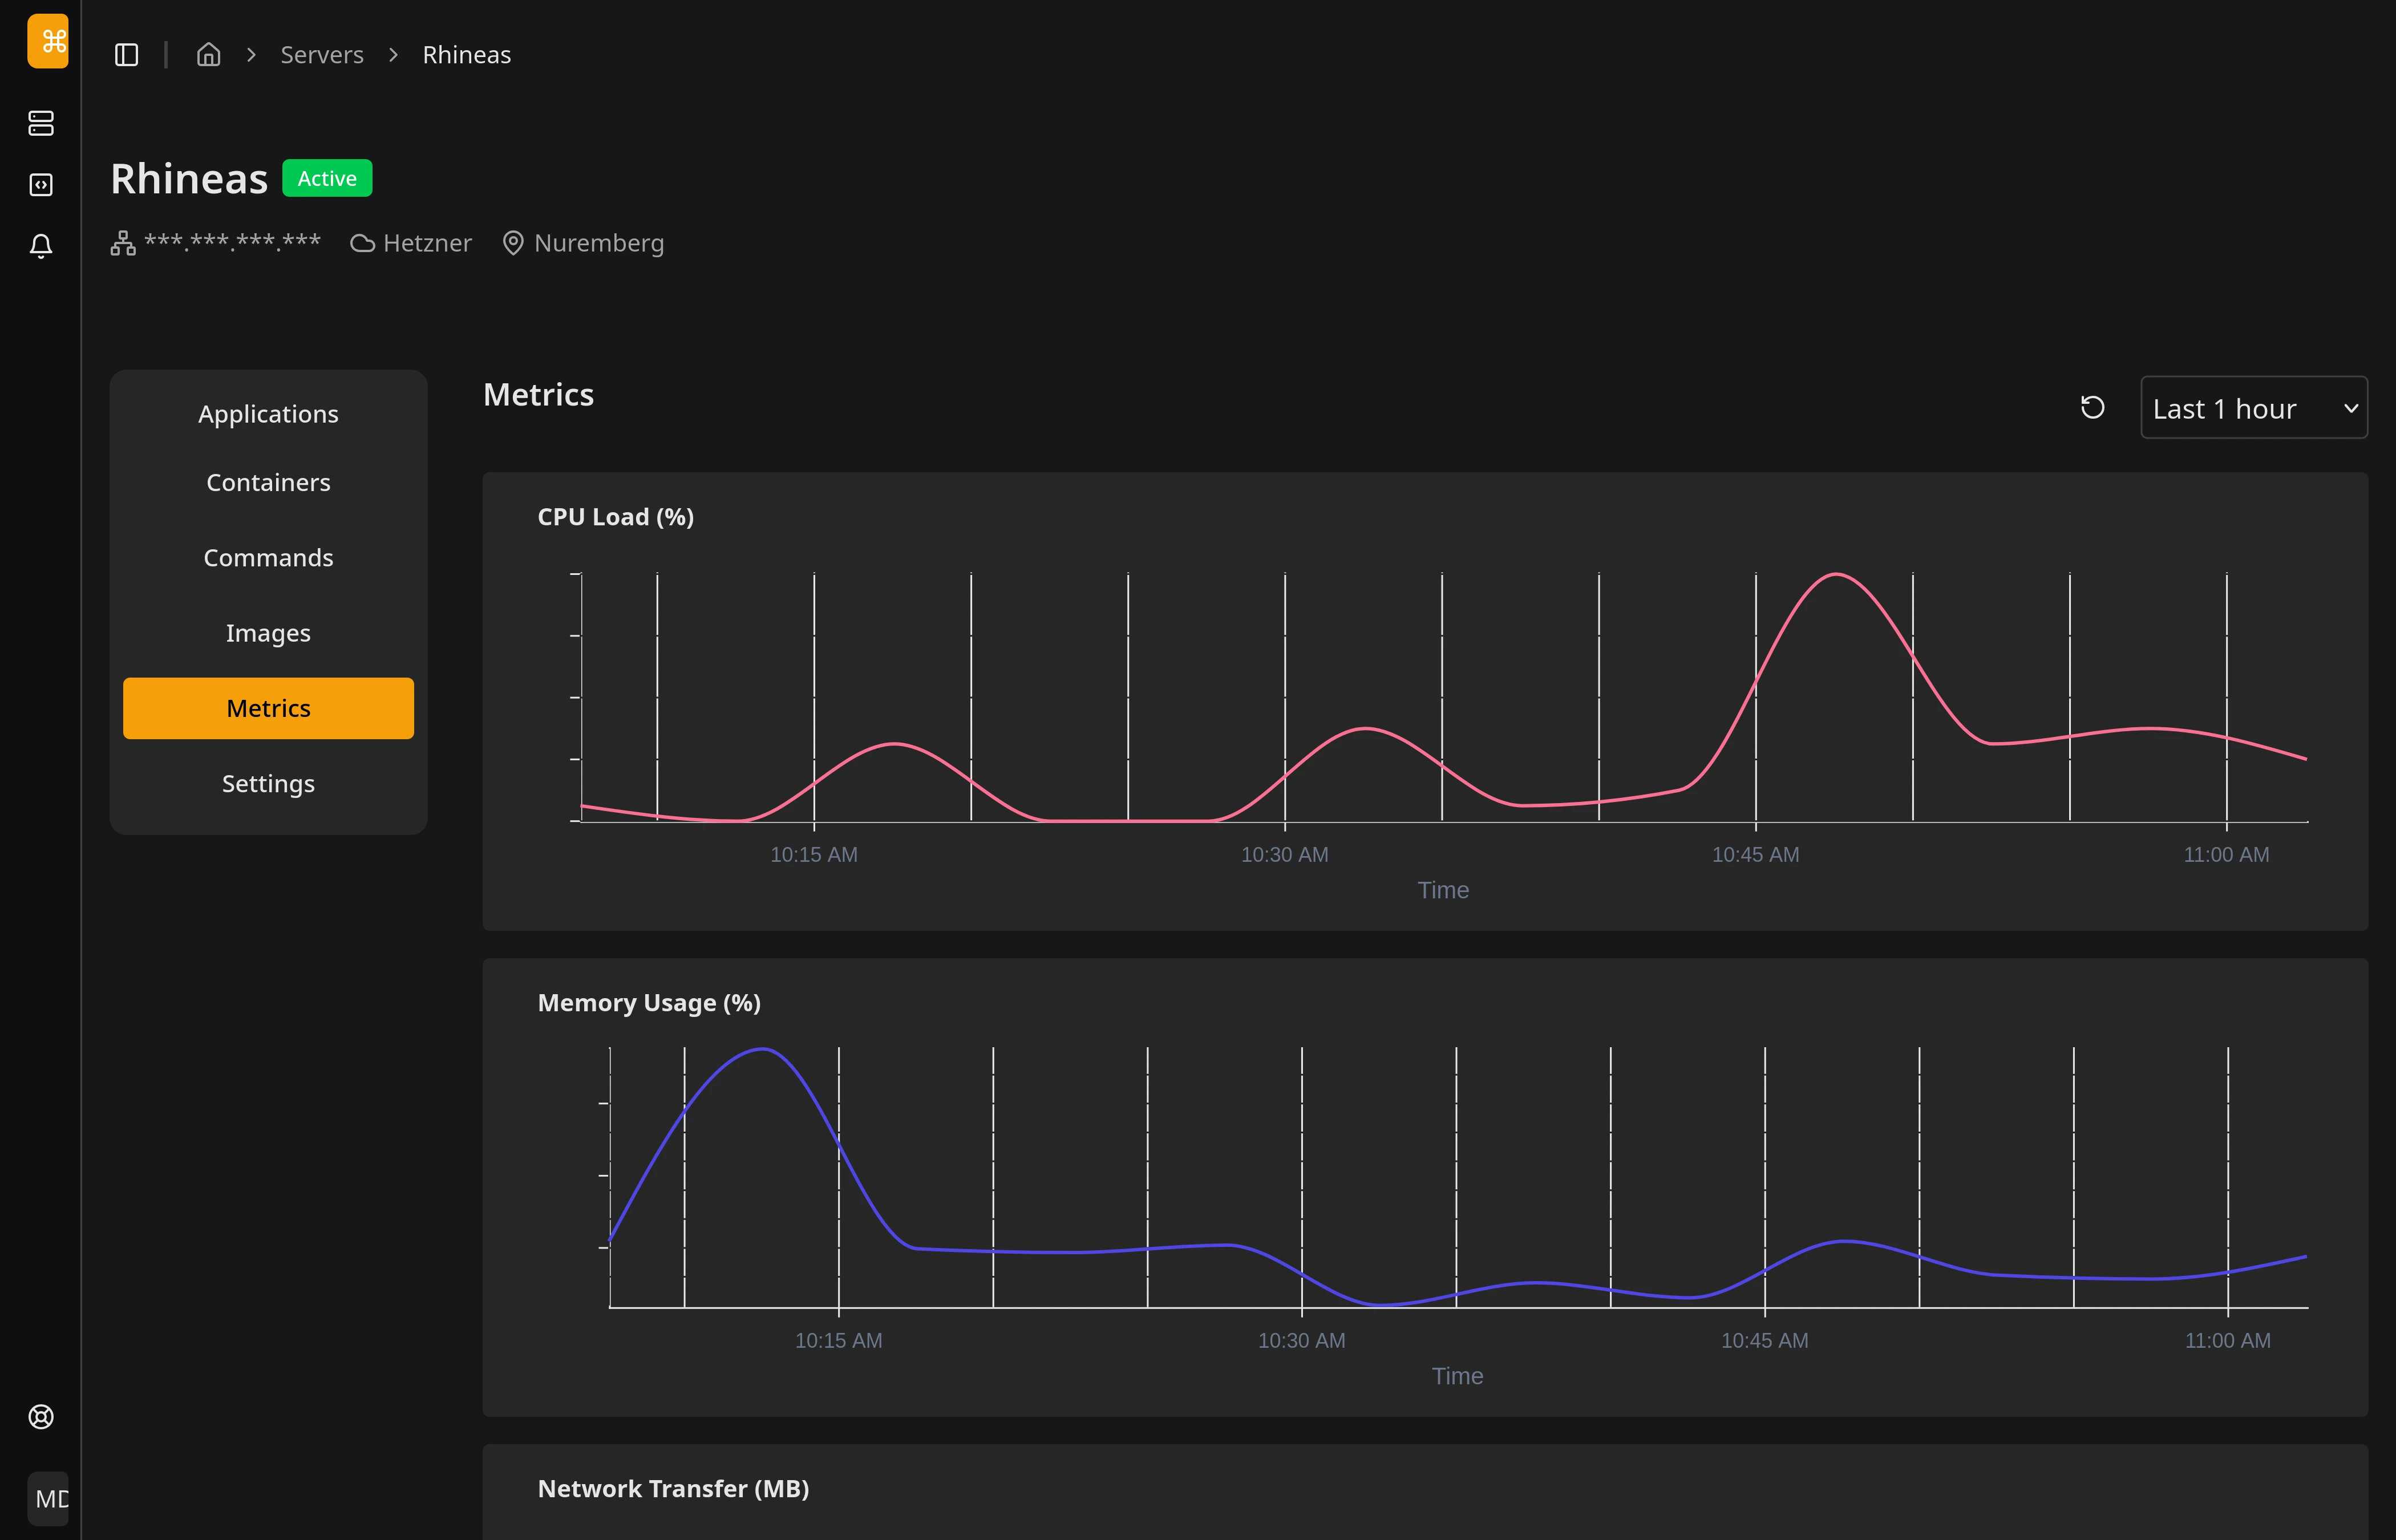Click the orange app logo icon
The image size is (2396, 1540).
(x=47, y=41)
